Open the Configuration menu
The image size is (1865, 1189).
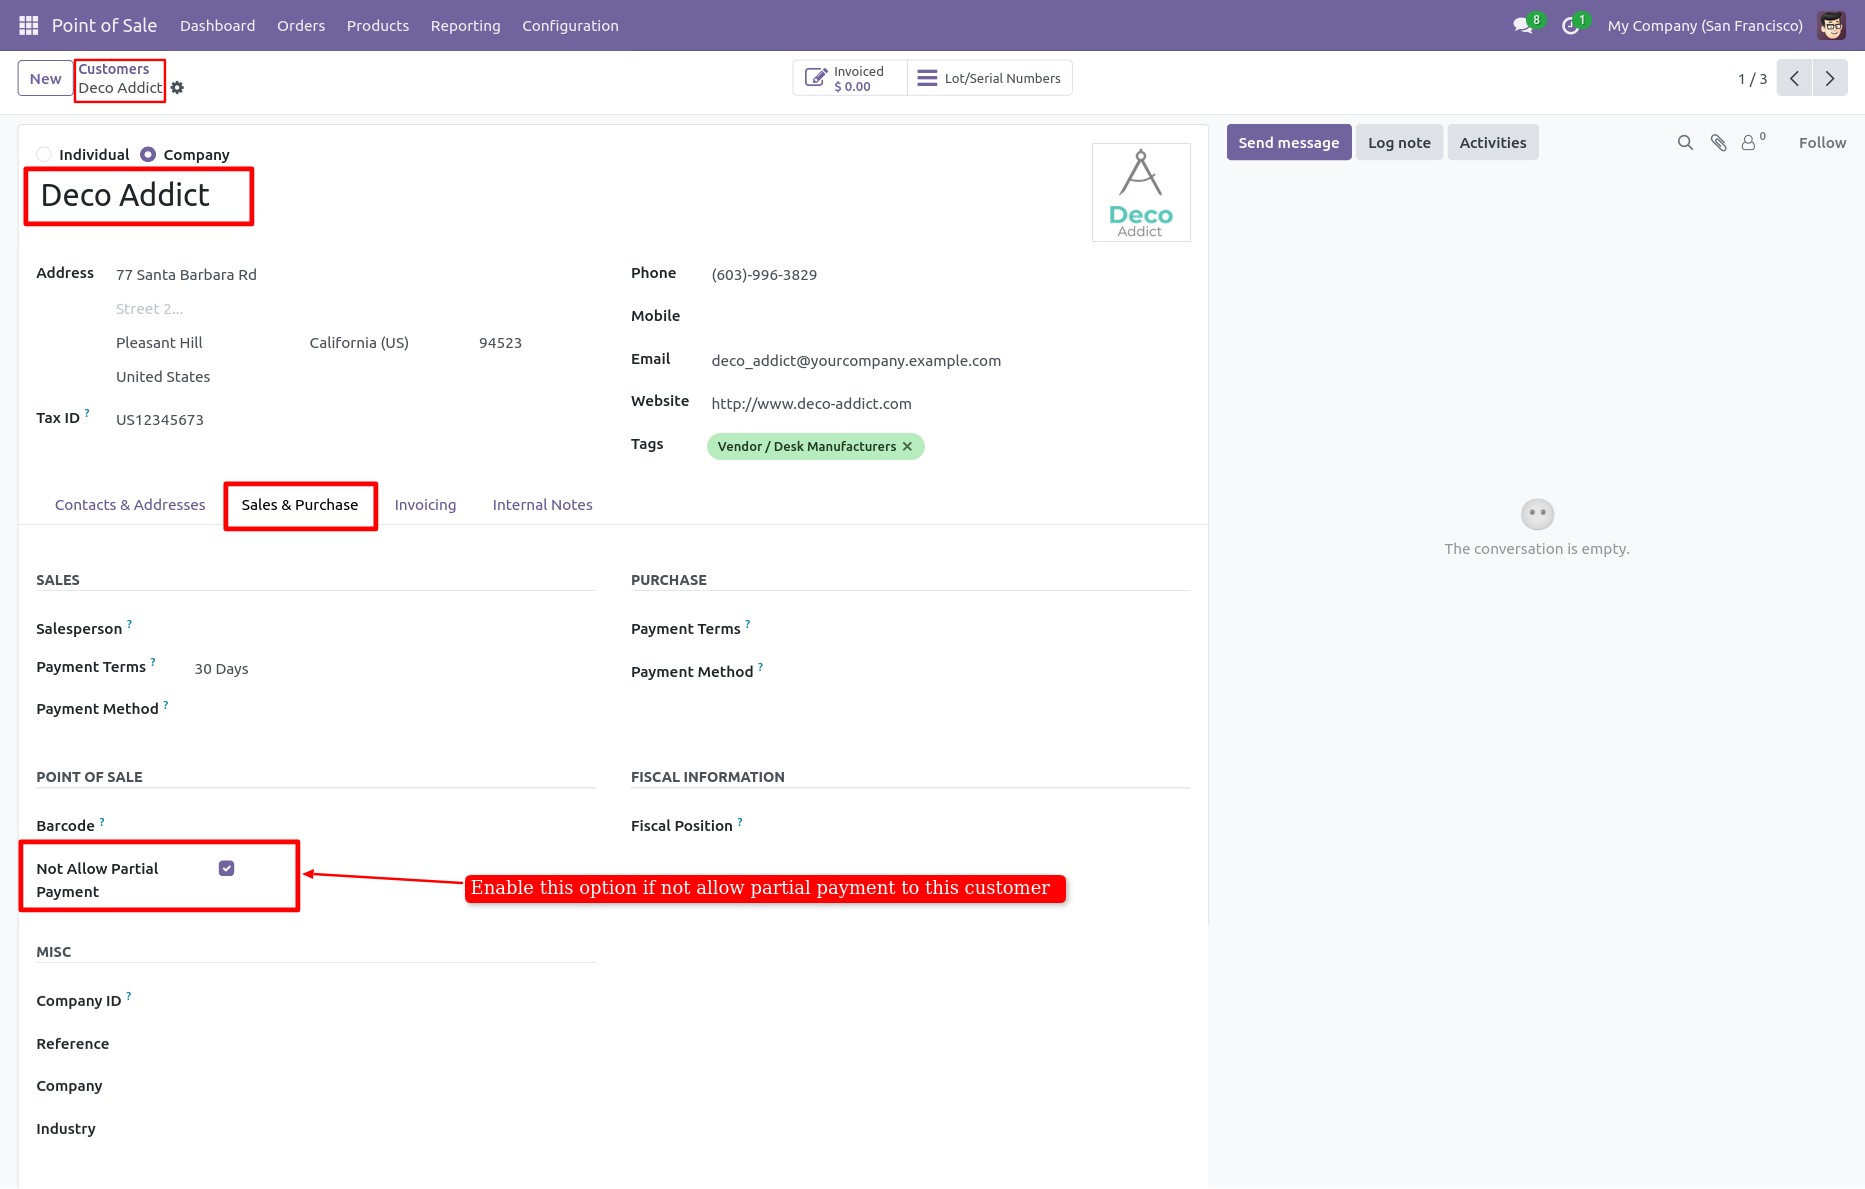570,26
